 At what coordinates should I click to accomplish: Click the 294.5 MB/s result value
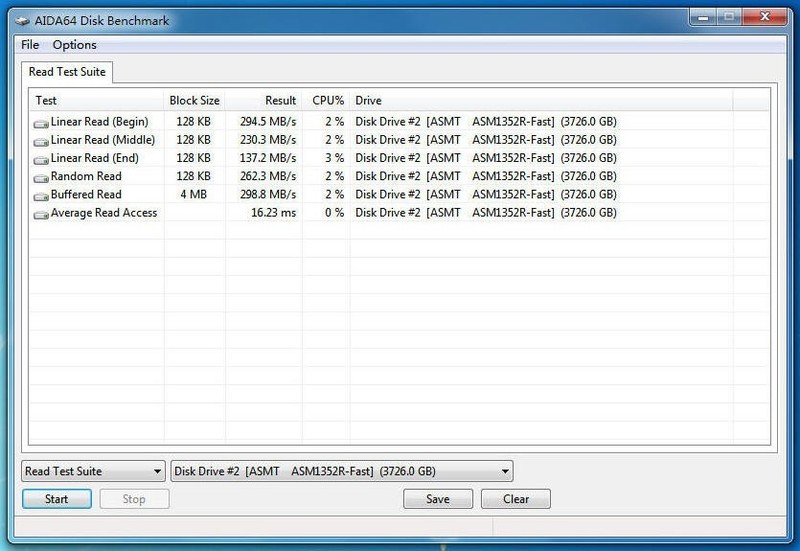point(268,122)
